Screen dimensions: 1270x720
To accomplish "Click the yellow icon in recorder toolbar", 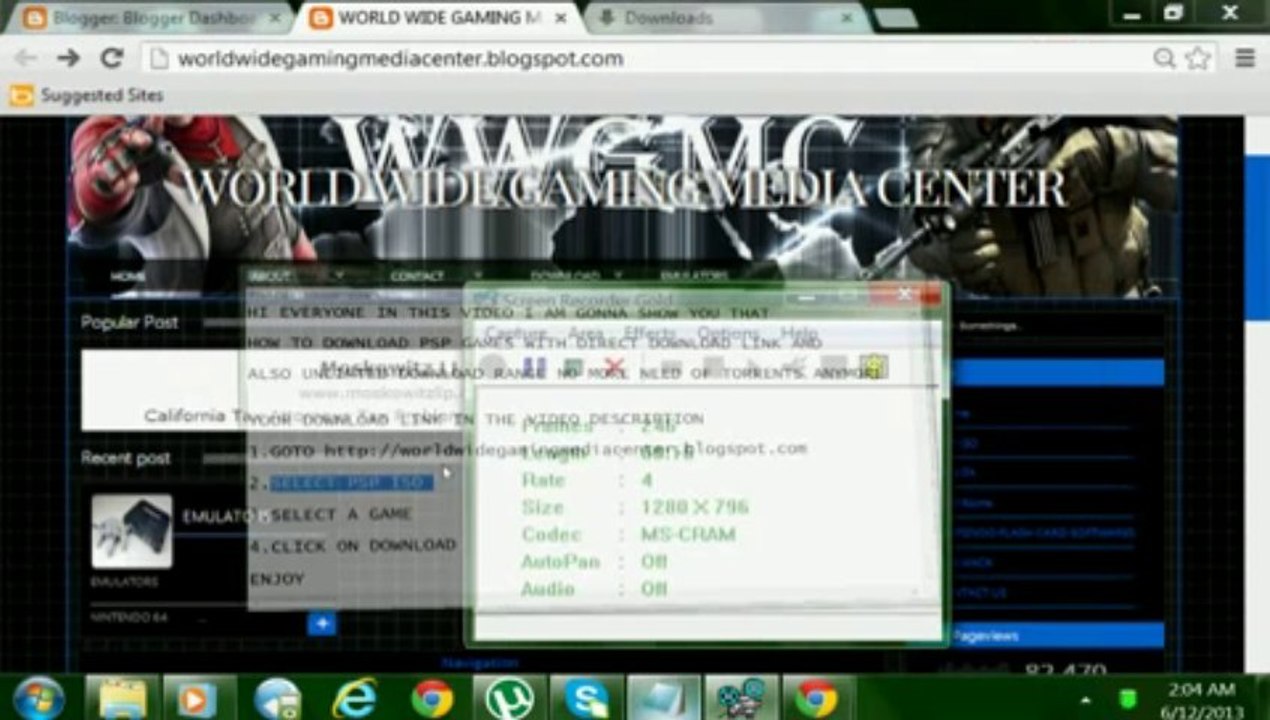I will coord(874,367).
